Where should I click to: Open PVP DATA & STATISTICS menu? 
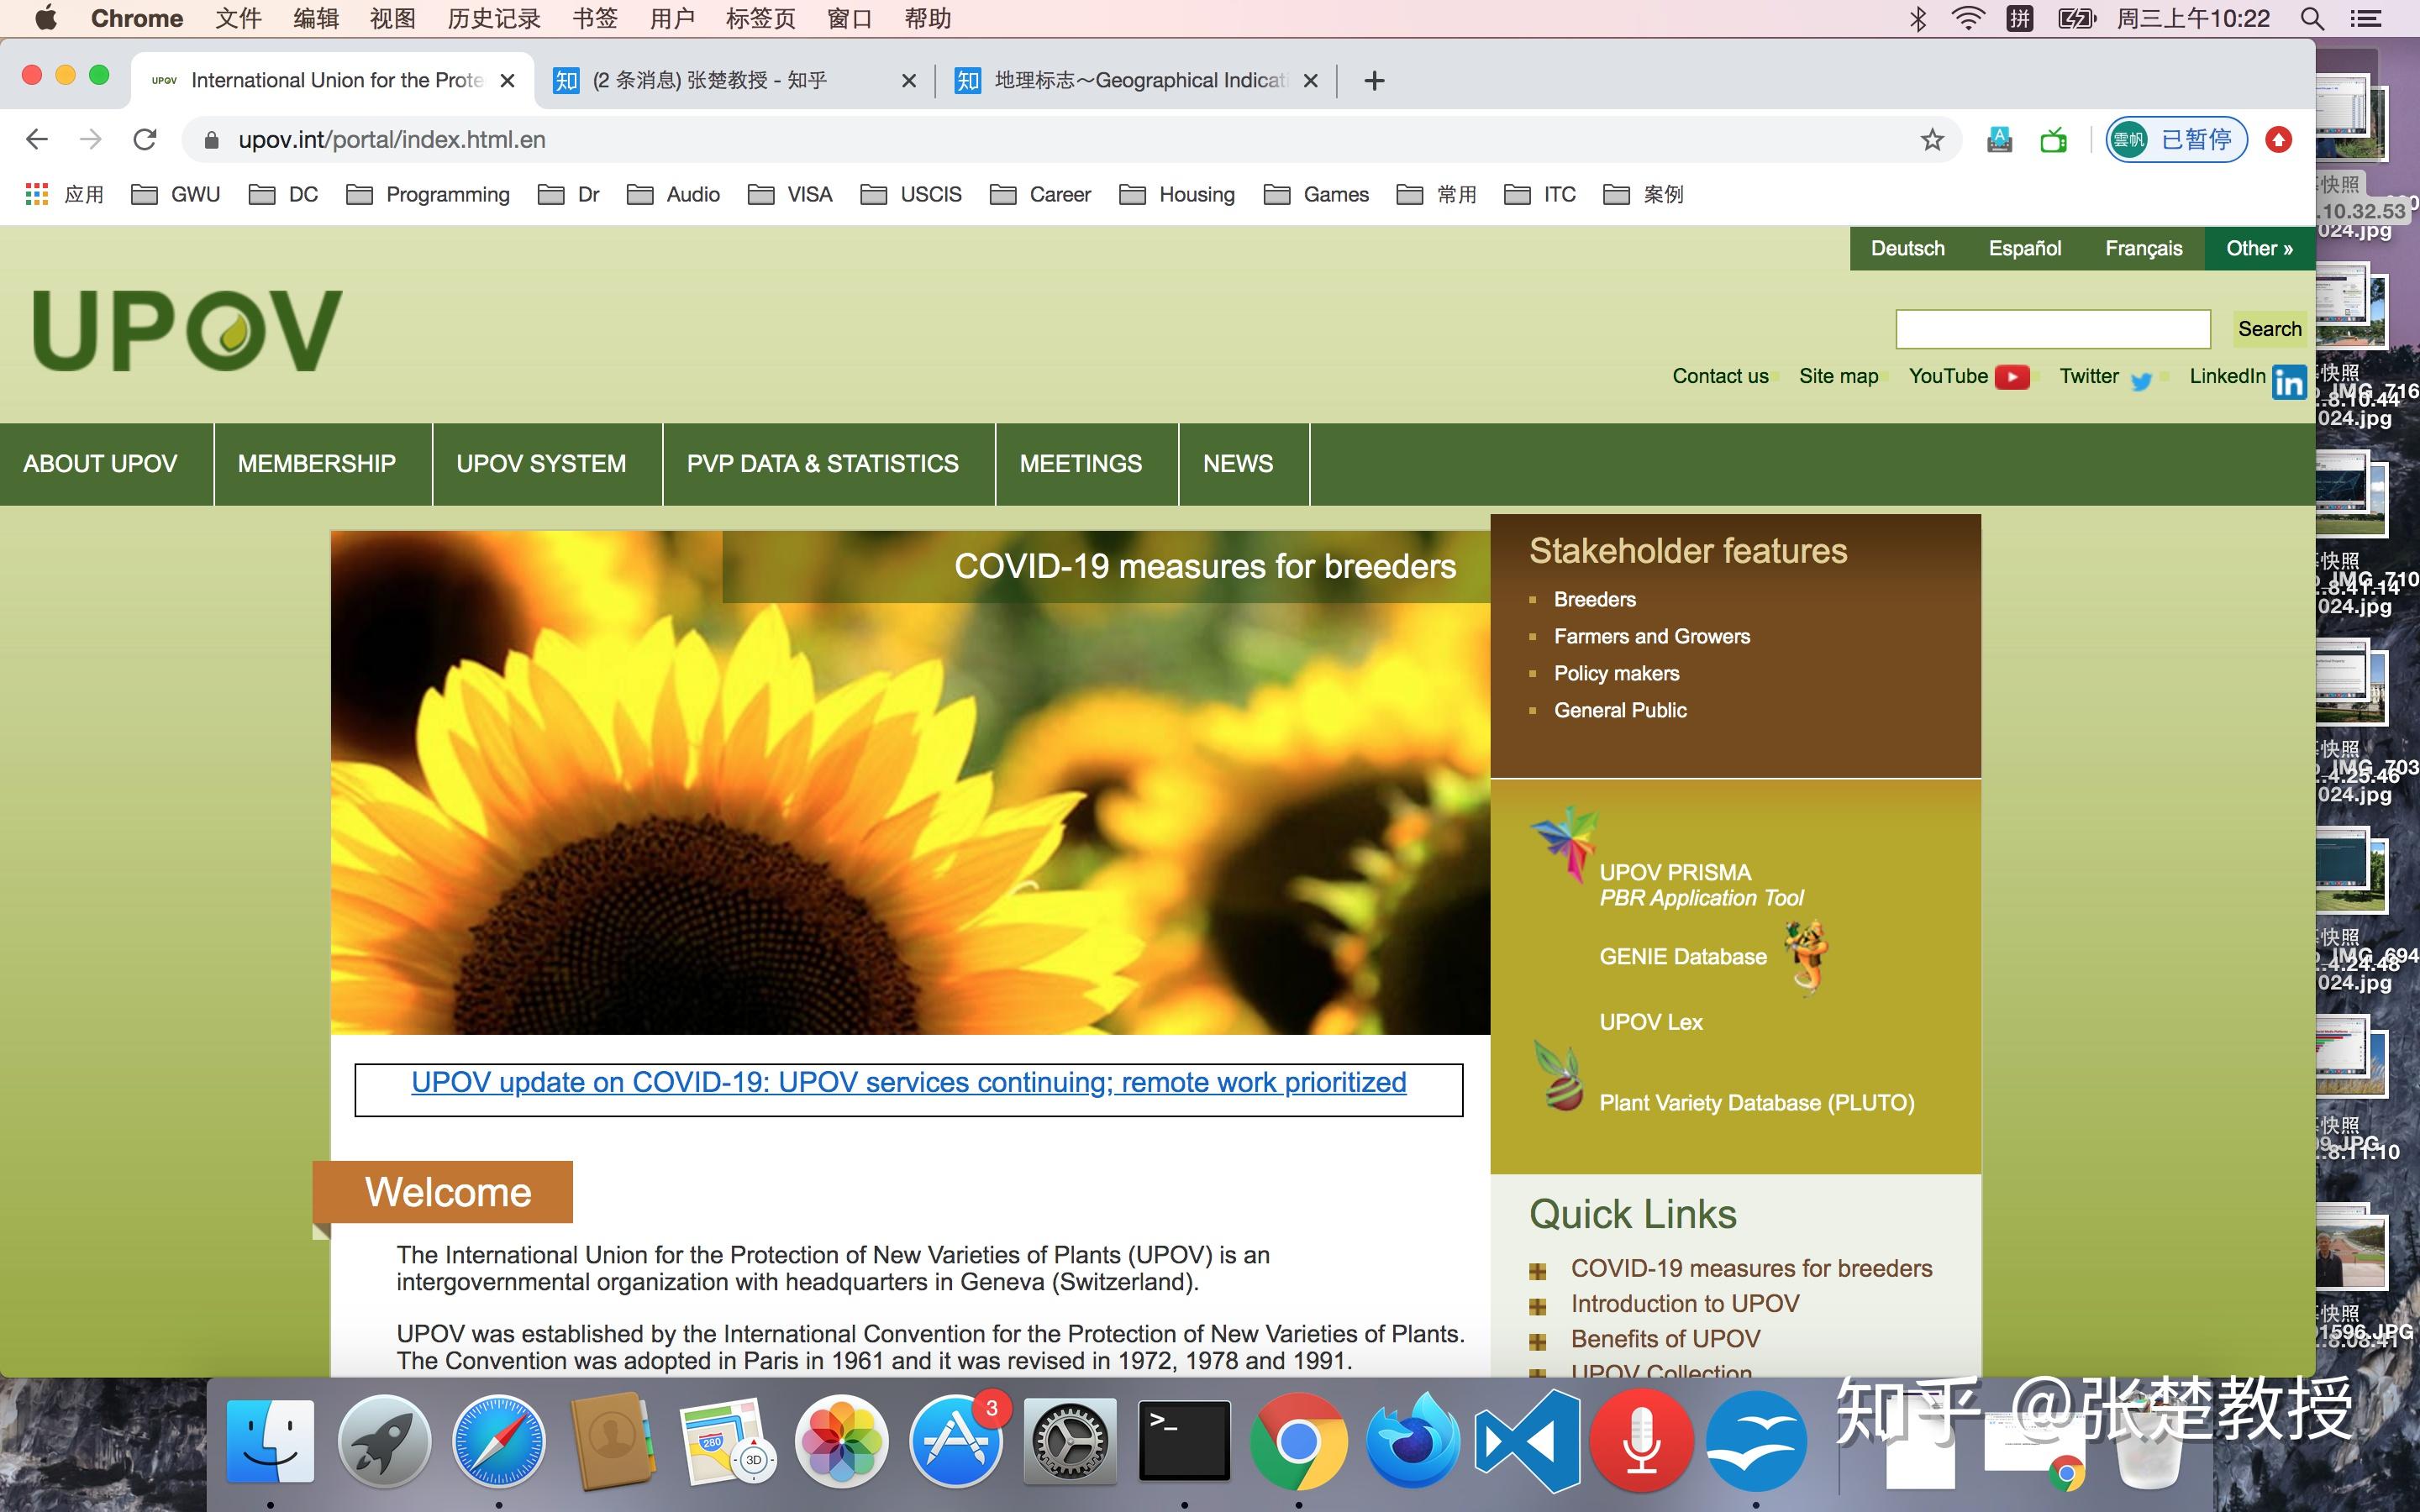click(x=822, y=464)
